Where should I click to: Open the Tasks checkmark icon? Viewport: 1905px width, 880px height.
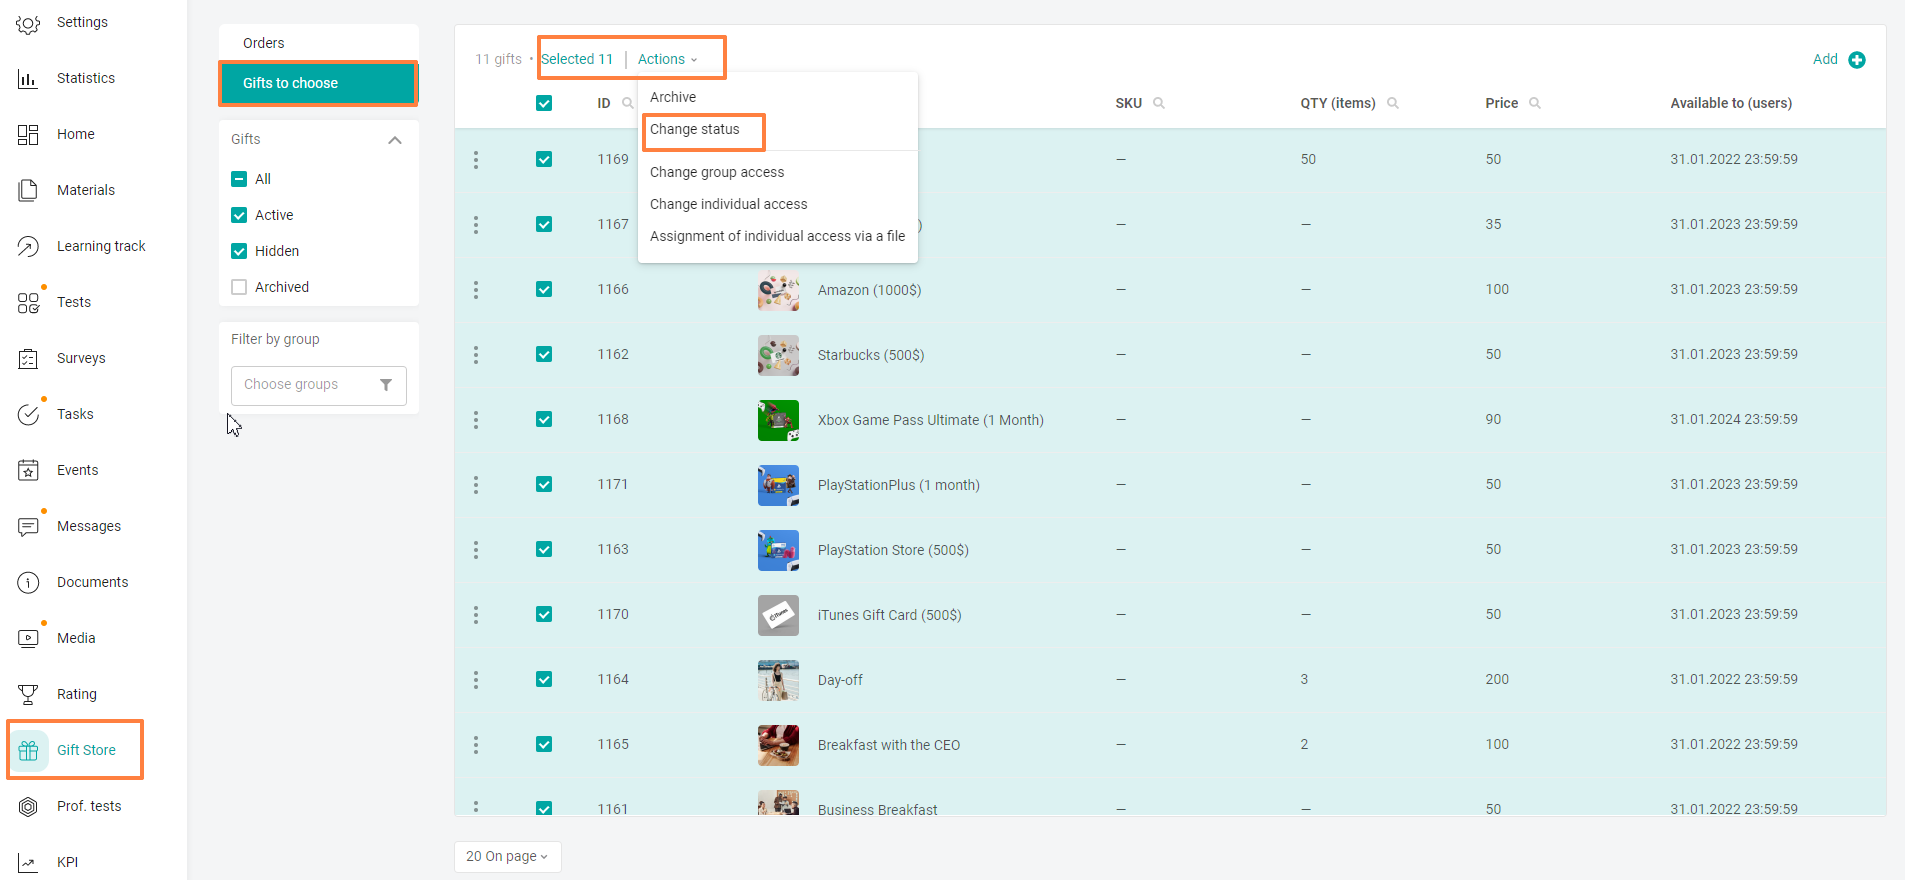(28, 415)
